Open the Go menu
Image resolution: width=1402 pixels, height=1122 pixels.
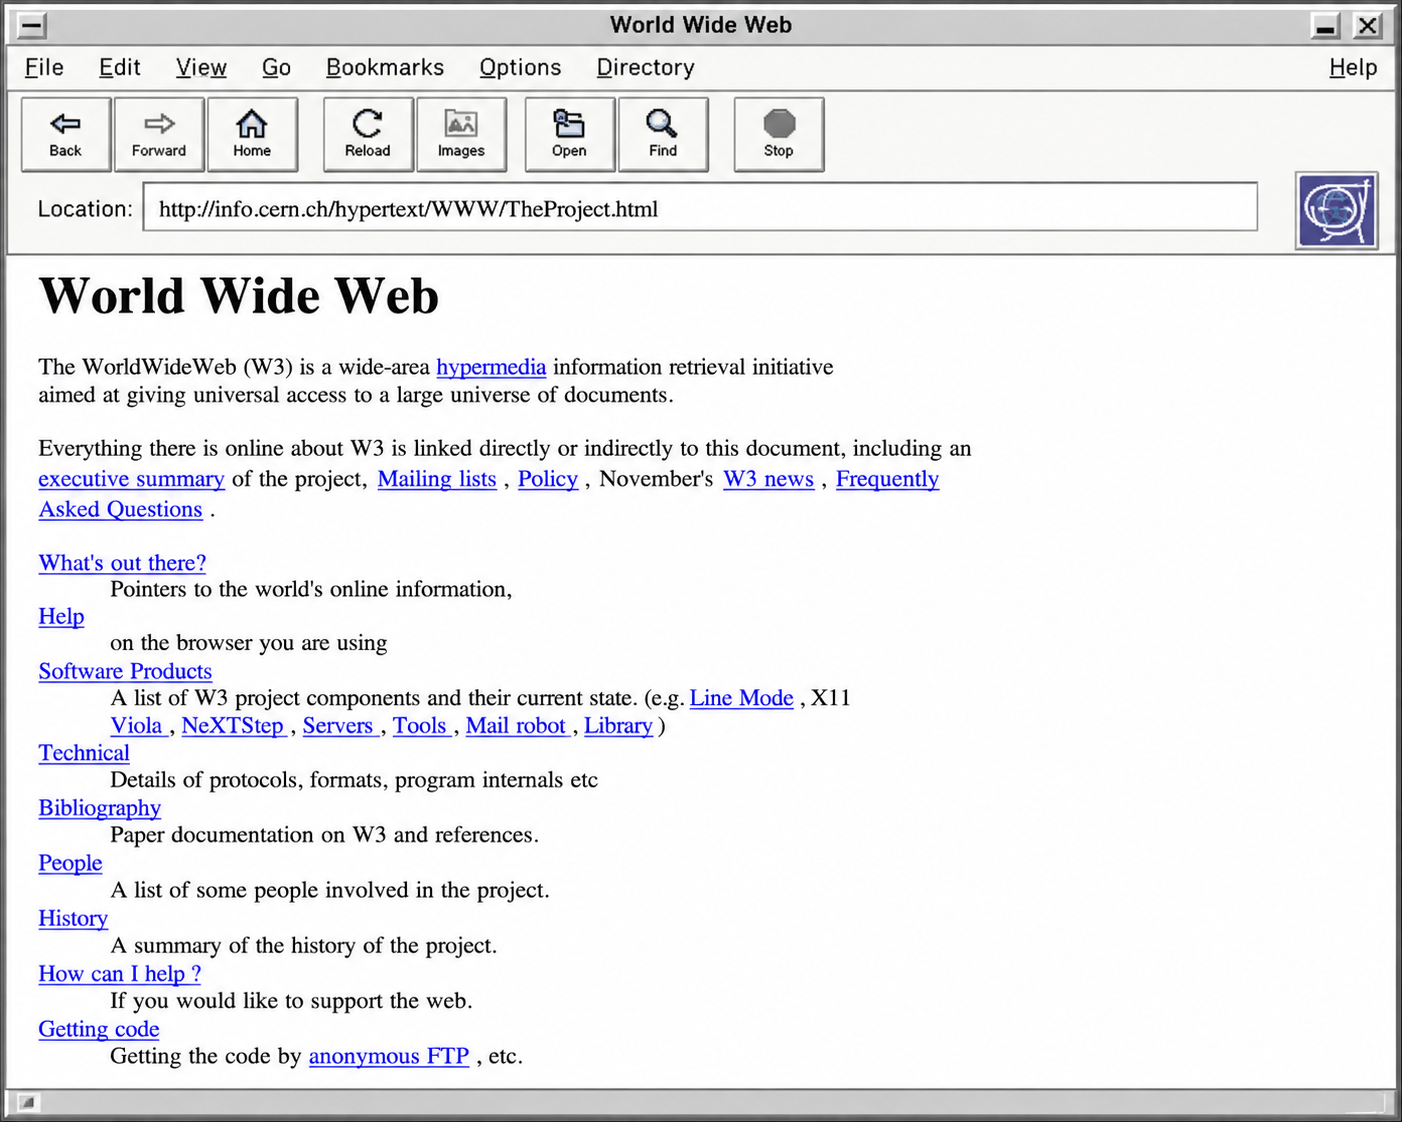click(x=276, y=67)
